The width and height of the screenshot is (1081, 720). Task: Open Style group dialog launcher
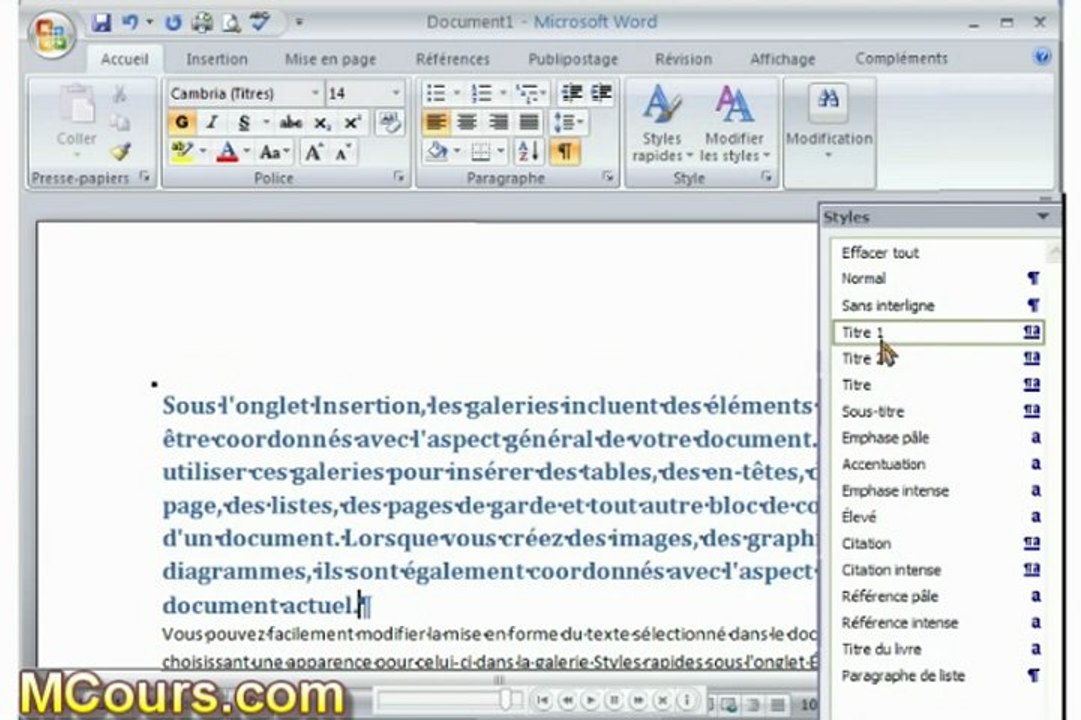click(766, 177)
